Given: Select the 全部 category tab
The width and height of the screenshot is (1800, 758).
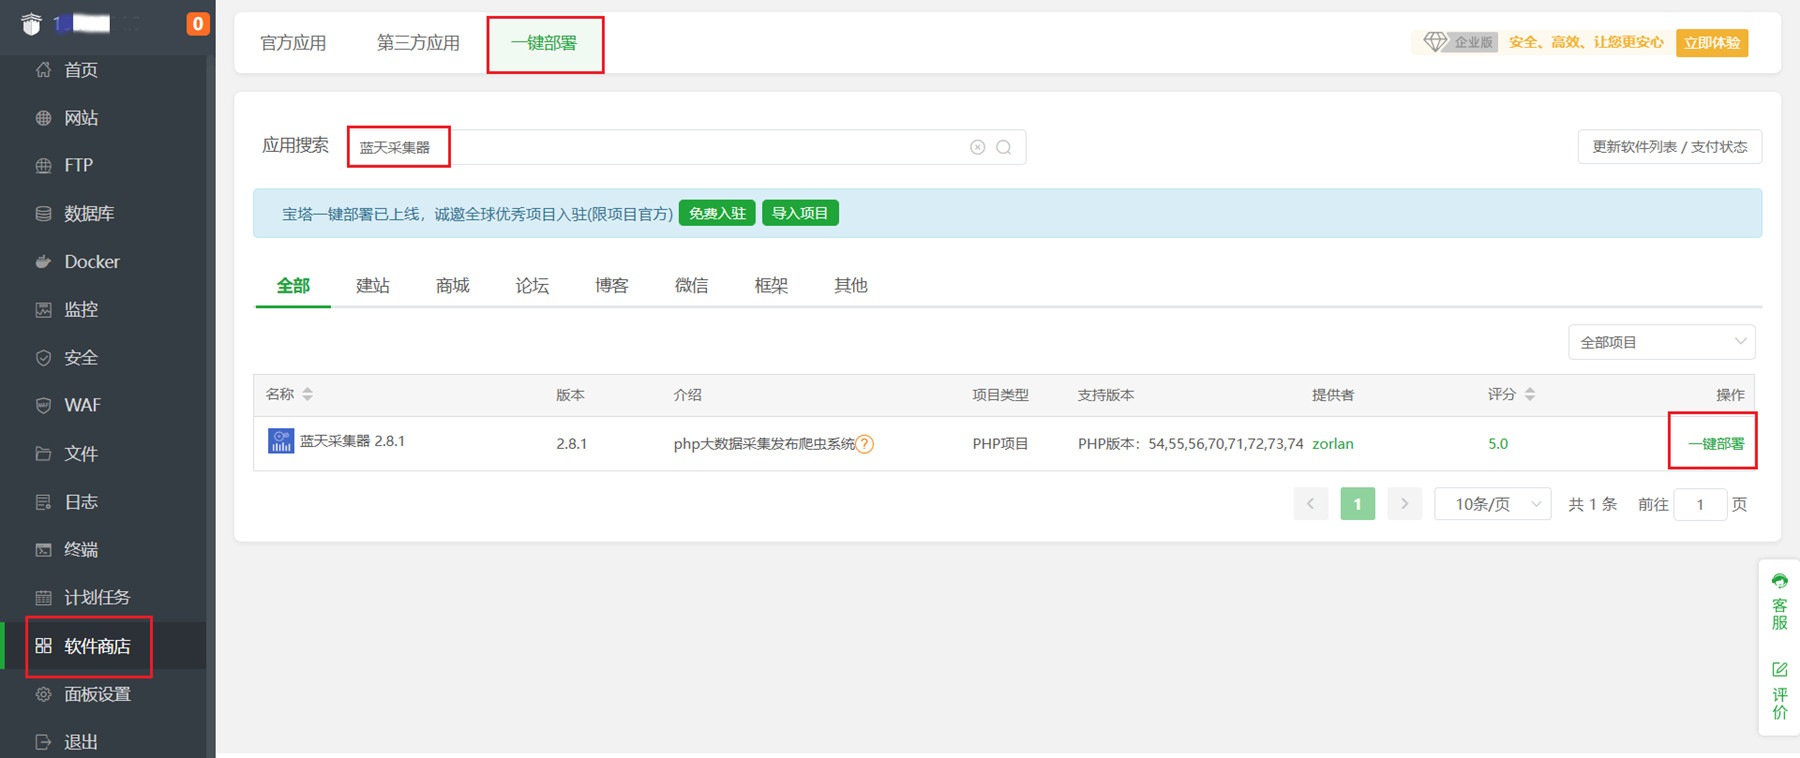Looking at the screenshot, I should [x=293, y=286].
